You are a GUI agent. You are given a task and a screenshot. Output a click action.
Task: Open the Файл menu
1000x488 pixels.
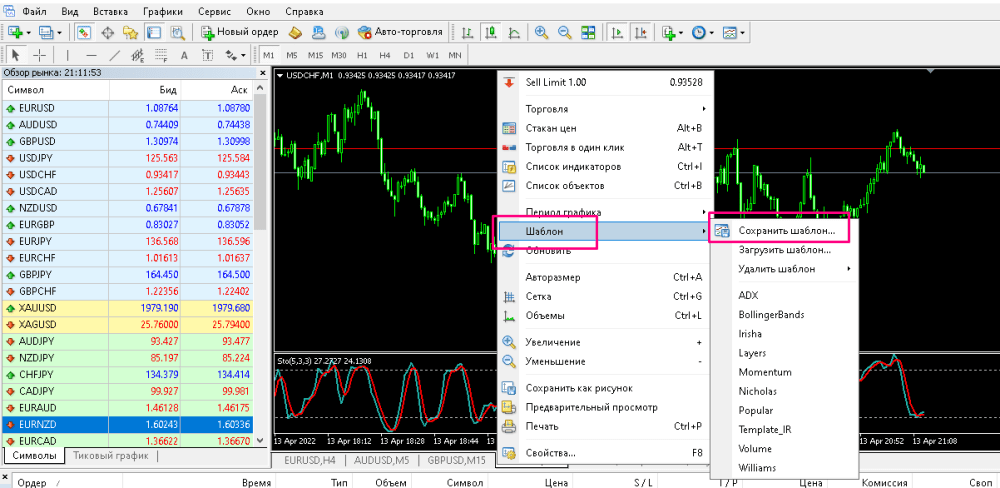[x=33, y=11]
